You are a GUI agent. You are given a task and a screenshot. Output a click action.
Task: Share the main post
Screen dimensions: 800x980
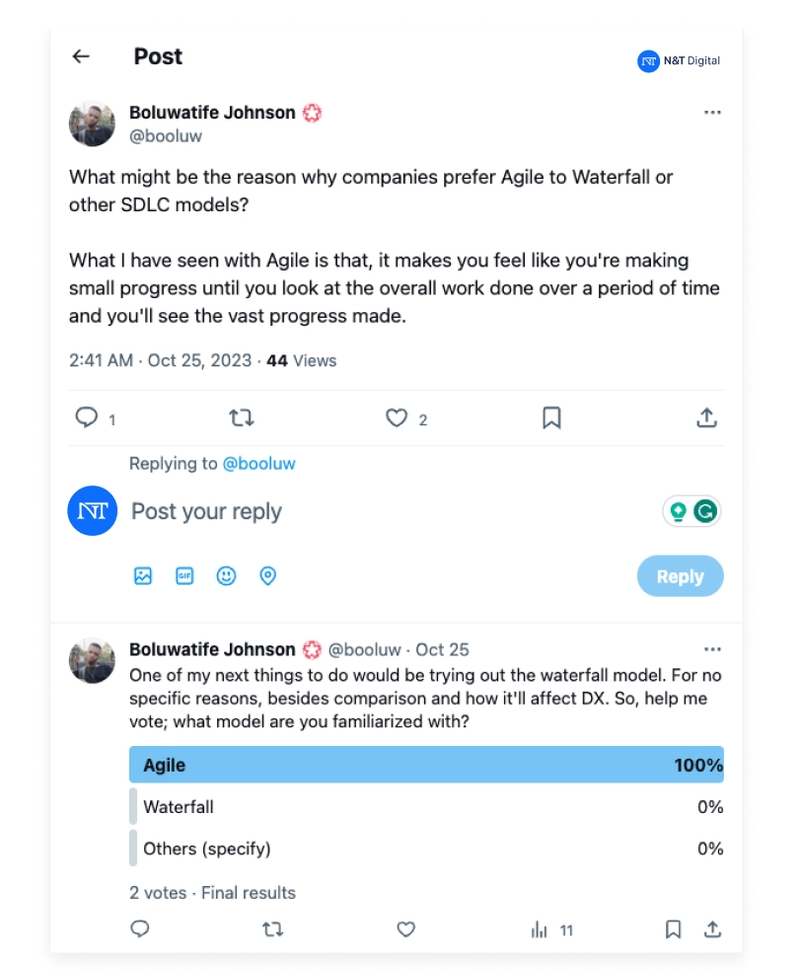click(x=706, y=417)
